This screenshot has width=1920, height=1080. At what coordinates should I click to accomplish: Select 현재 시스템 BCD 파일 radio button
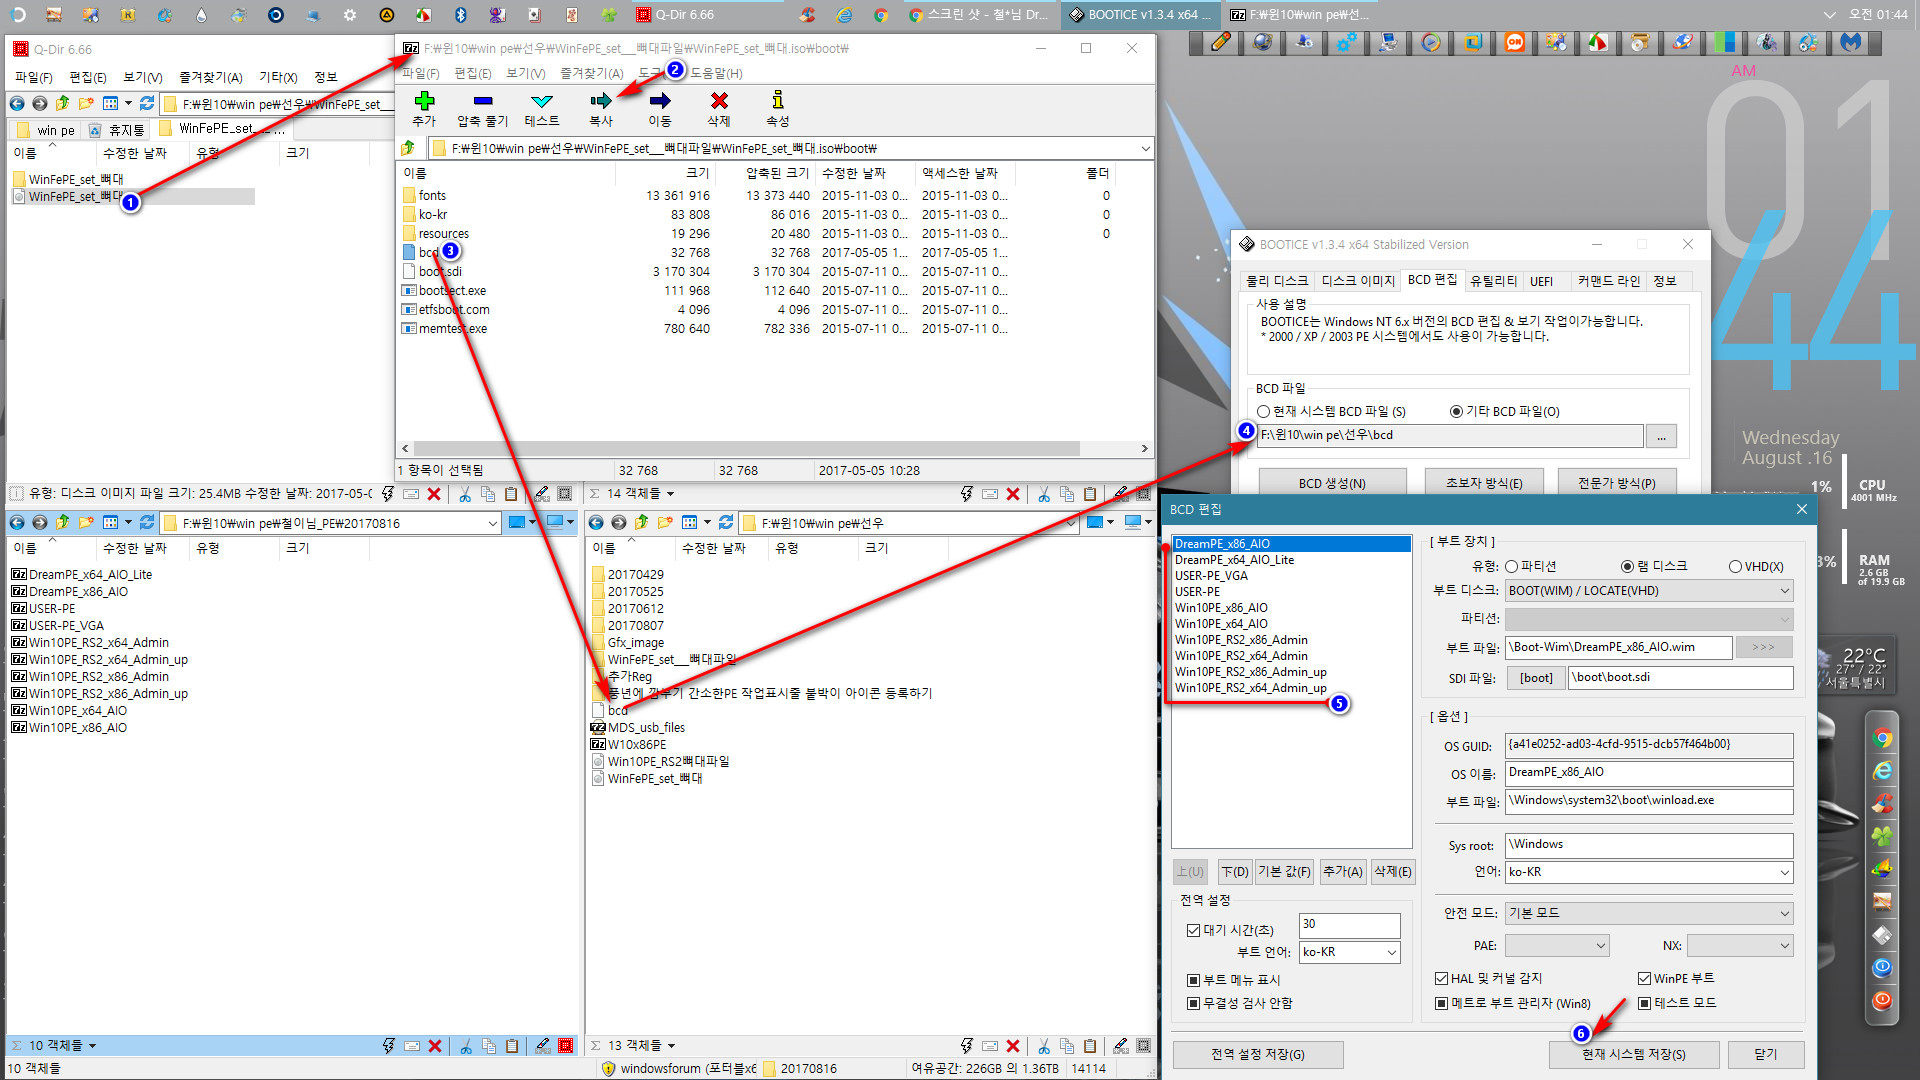pyautogui.click(x=1264, y=411)
